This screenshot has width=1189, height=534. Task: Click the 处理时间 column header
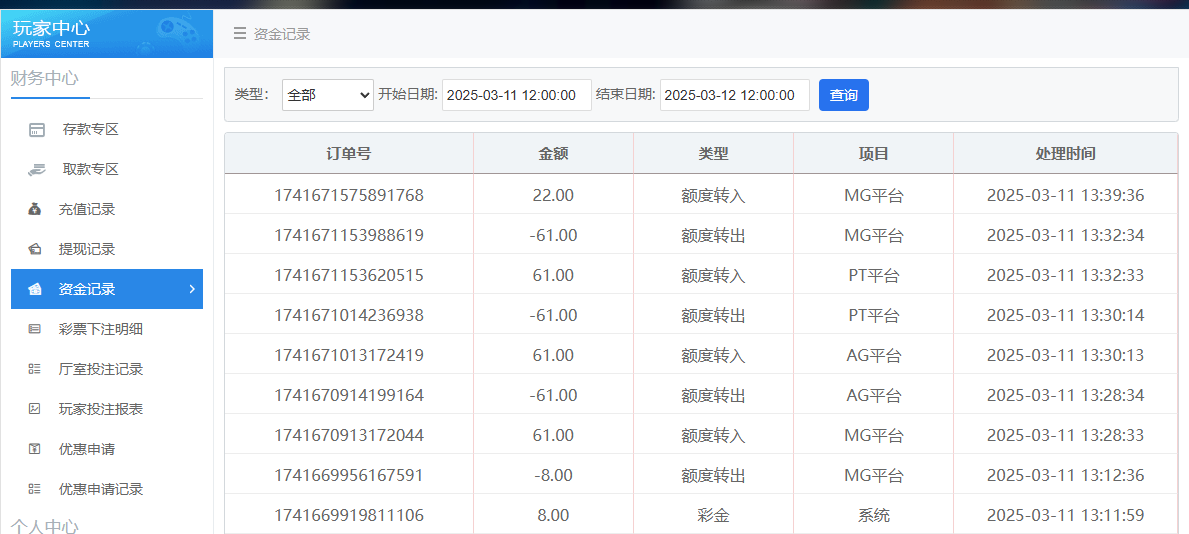pos(1065,154)
